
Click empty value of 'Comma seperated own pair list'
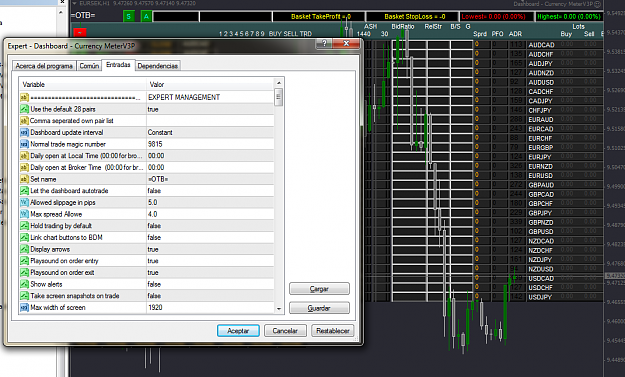[210, 121]
